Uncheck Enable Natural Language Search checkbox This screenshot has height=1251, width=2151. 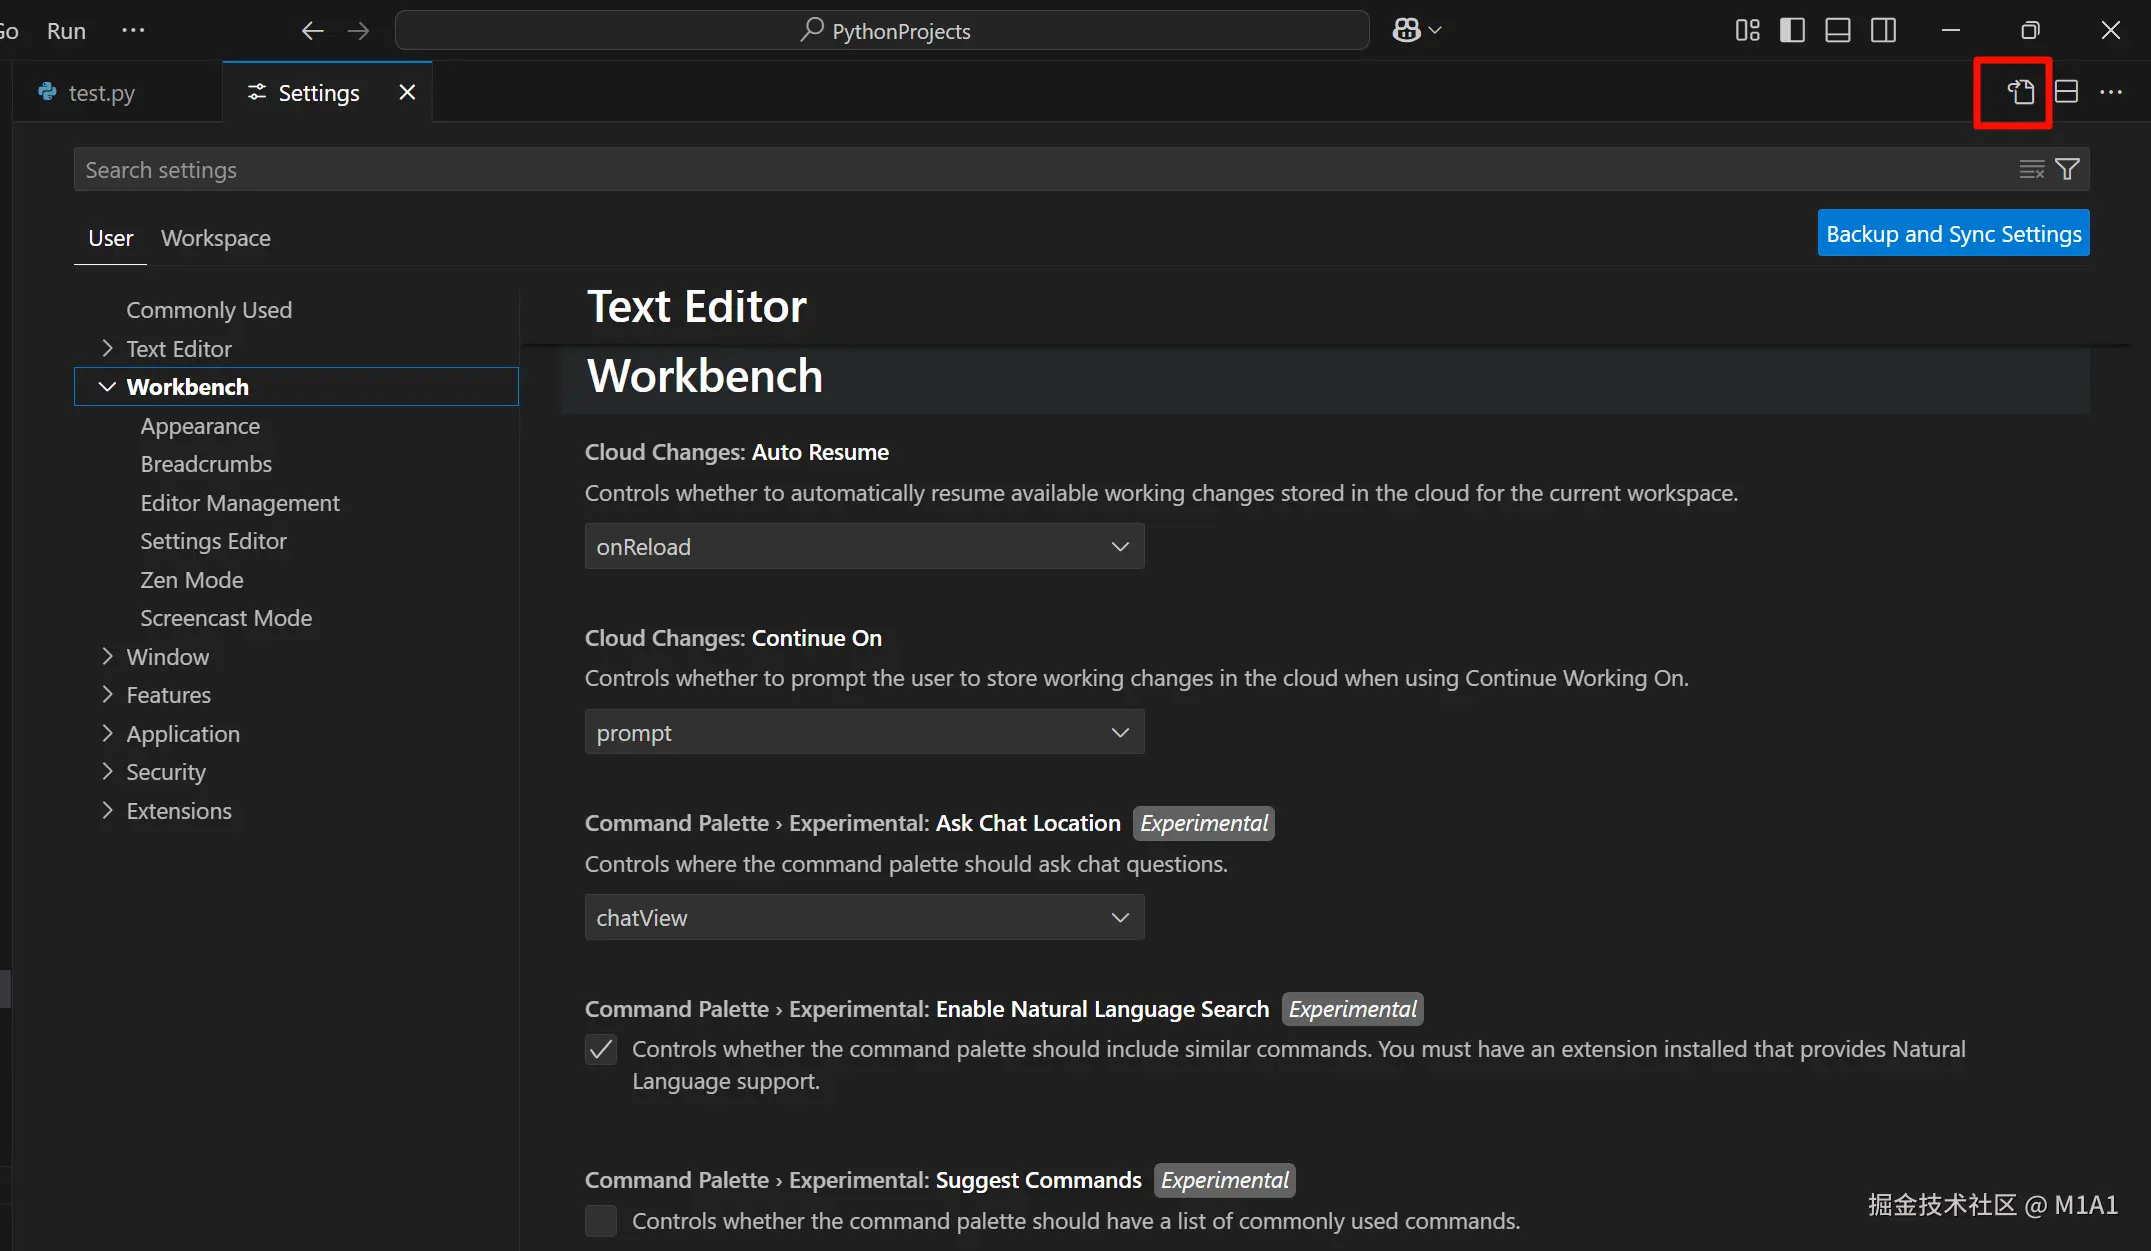point(601,1049)
